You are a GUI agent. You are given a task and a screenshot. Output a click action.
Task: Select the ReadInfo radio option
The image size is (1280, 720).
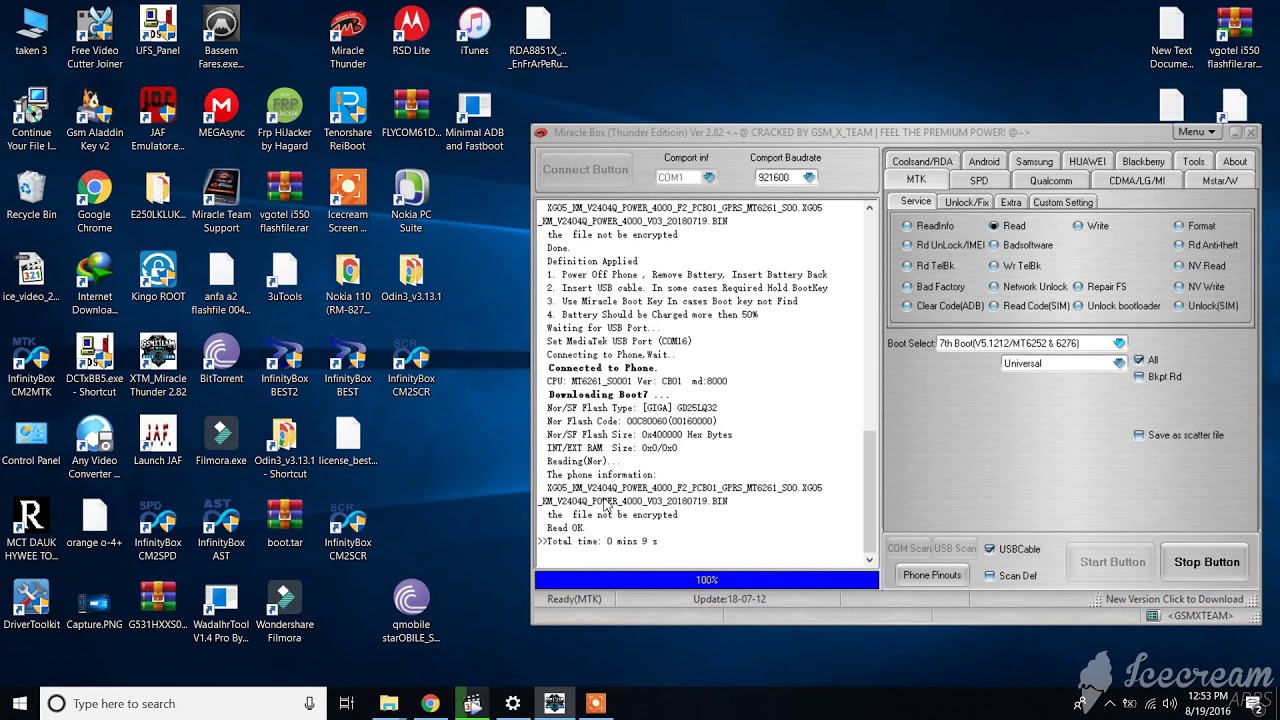pyautogui.click(x=928, y=226)
